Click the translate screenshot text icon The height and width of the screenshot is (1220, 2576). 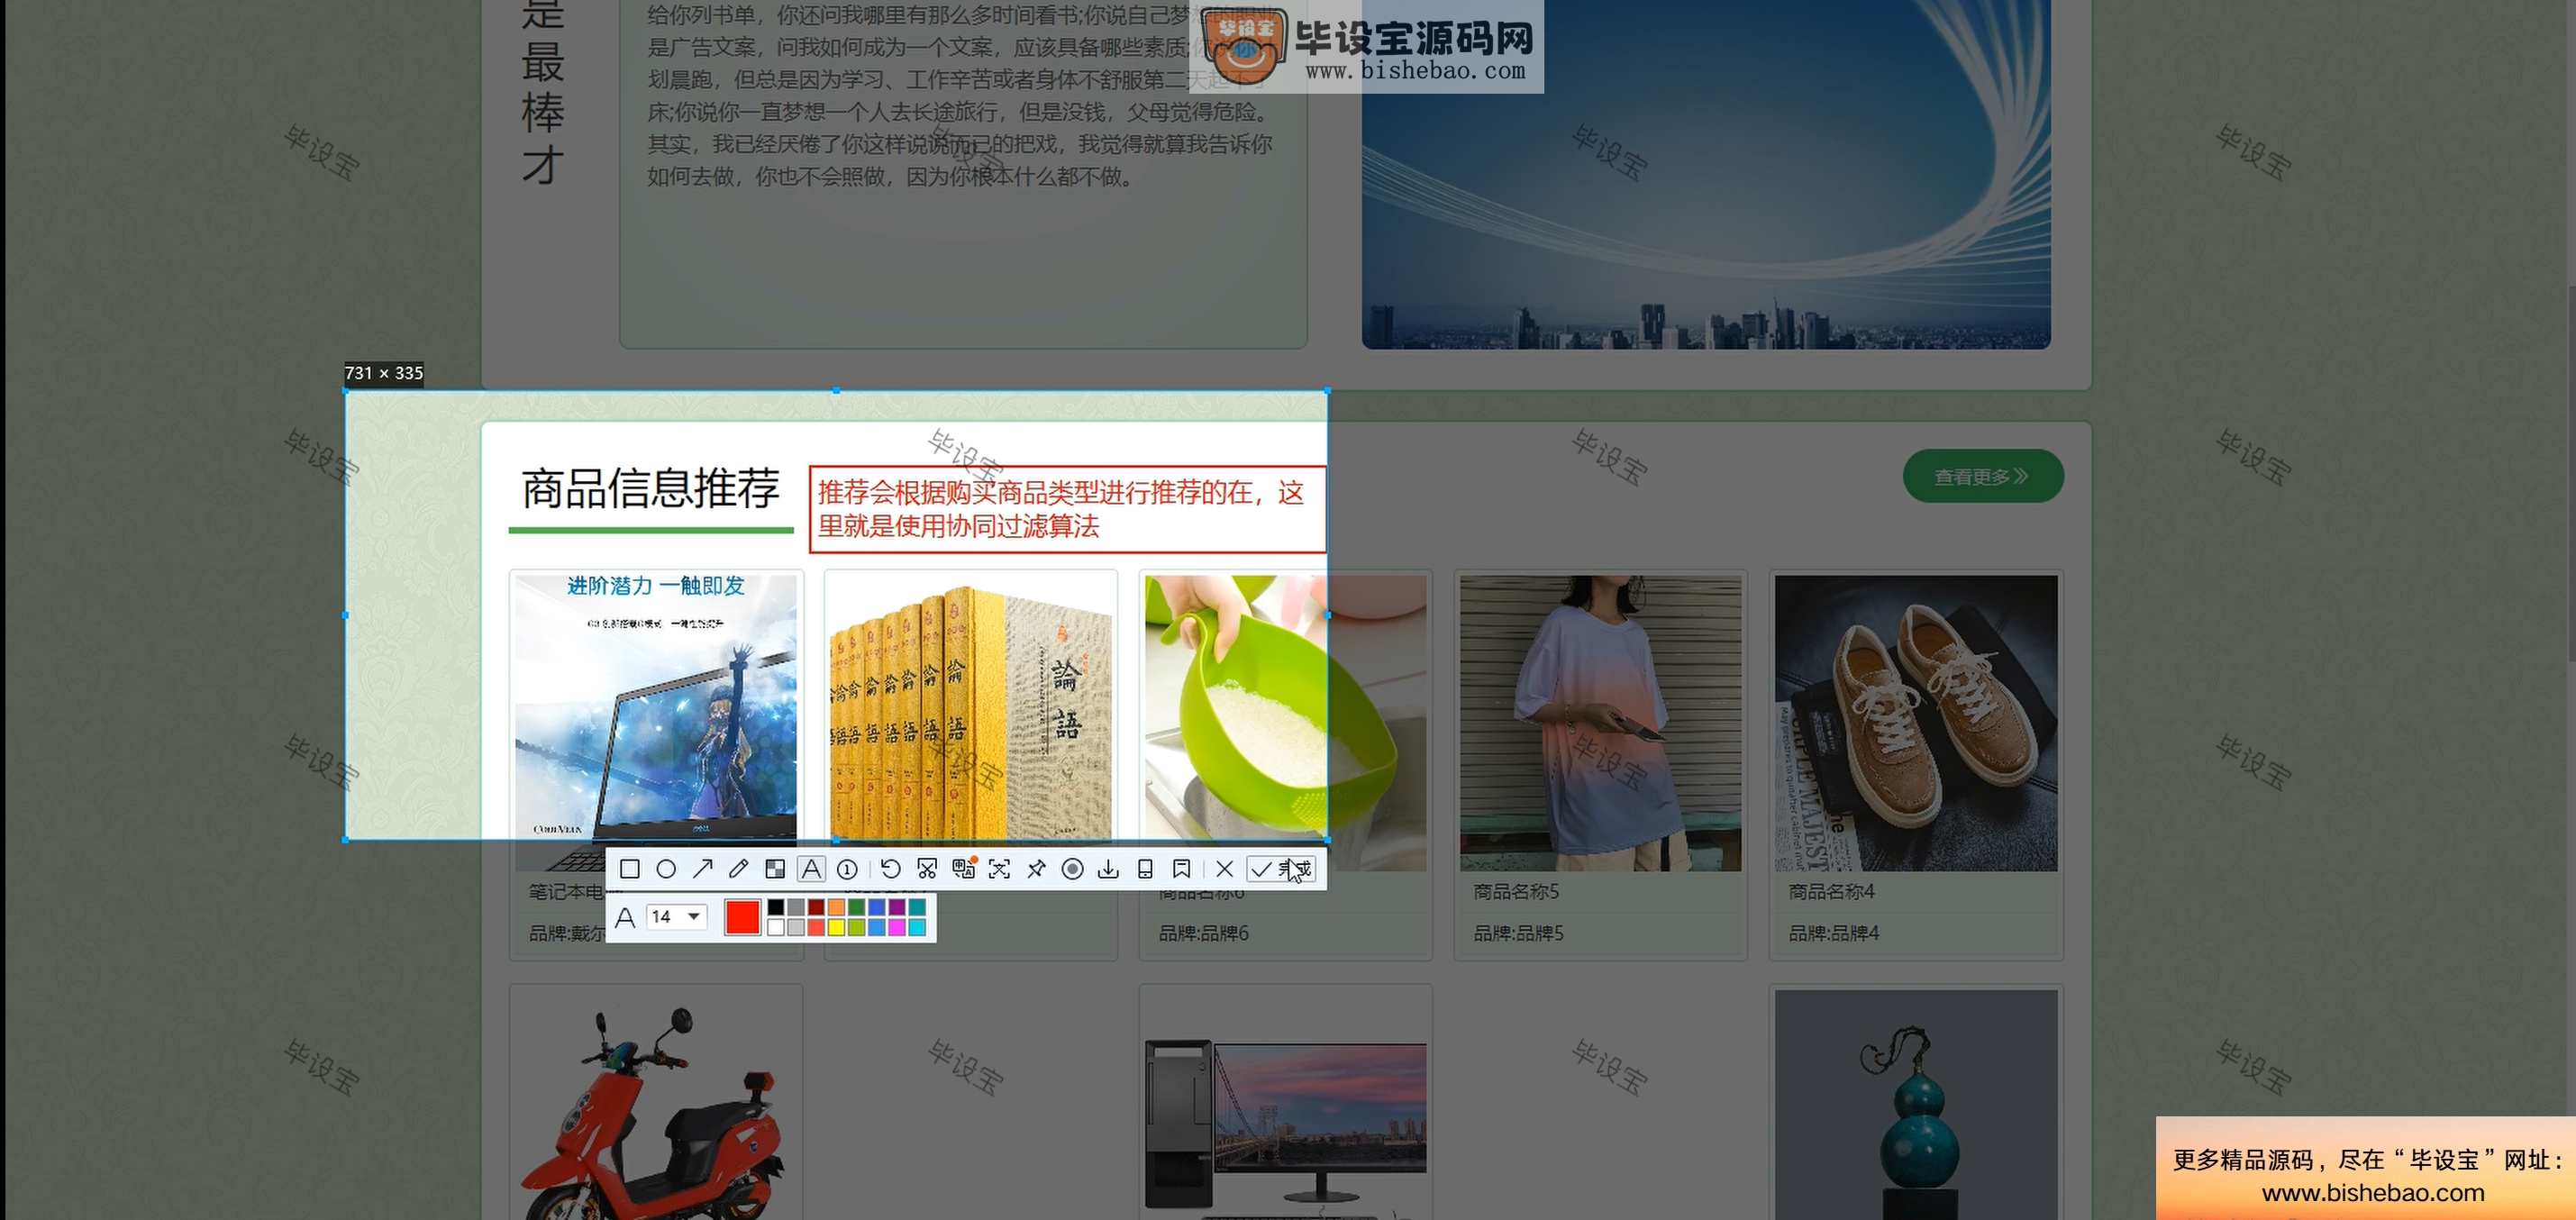coord(964,869)
